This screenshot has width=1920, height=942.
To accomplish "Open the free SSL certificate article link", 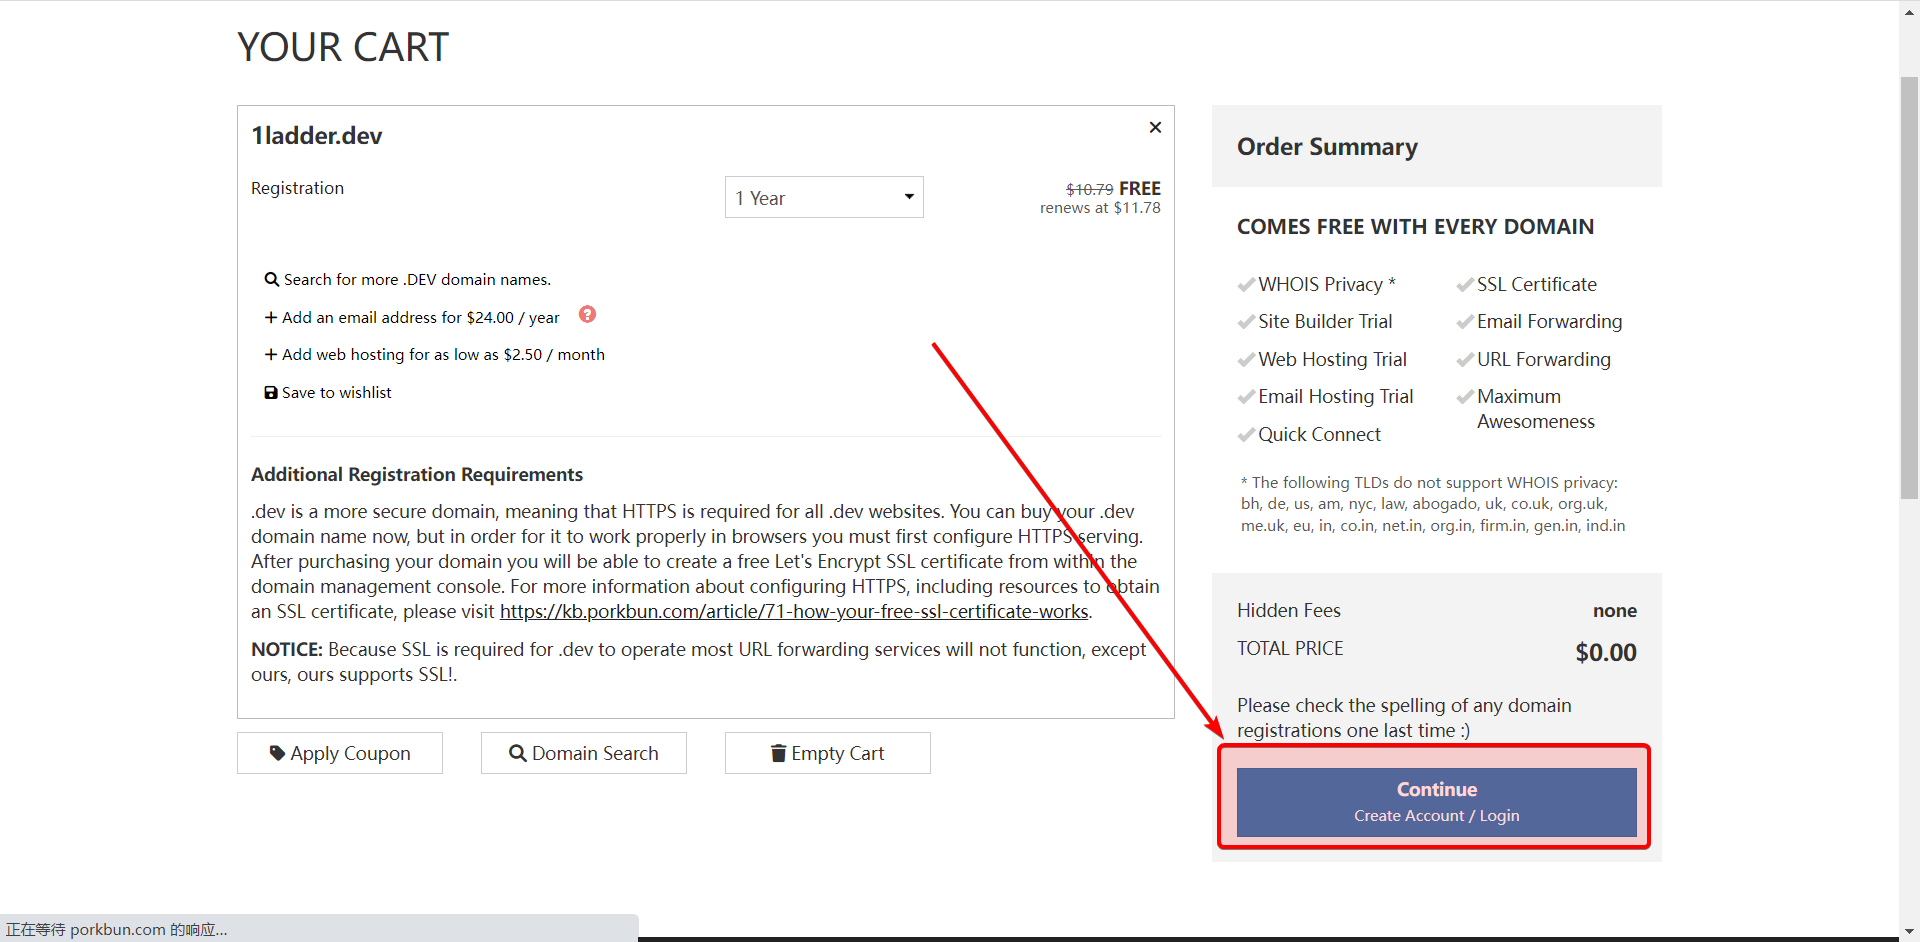I will tap(794, 611).
